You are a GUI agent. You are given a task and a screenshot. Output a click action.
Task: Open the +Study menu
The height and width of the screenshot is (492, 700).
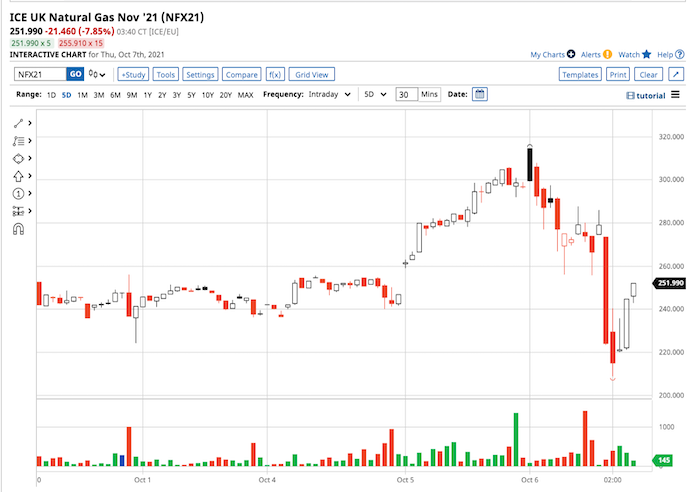click(132, 74)
